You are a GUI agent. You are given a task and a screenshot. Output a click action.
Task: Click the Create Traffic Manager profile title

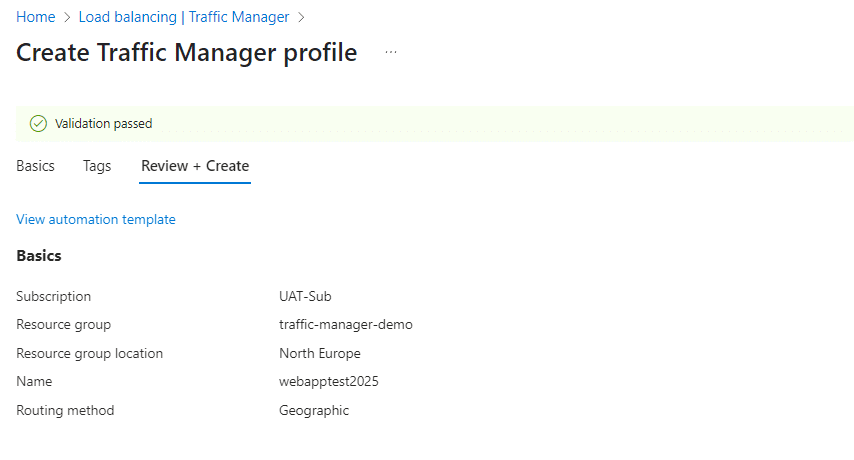coord(186,53)
